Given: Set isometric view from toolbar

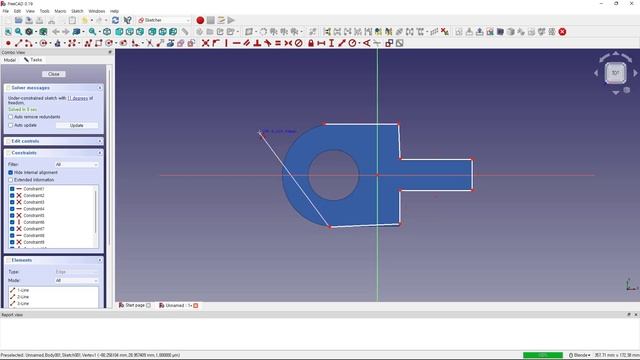Looking at the screenshot, I should click(107, 32).
